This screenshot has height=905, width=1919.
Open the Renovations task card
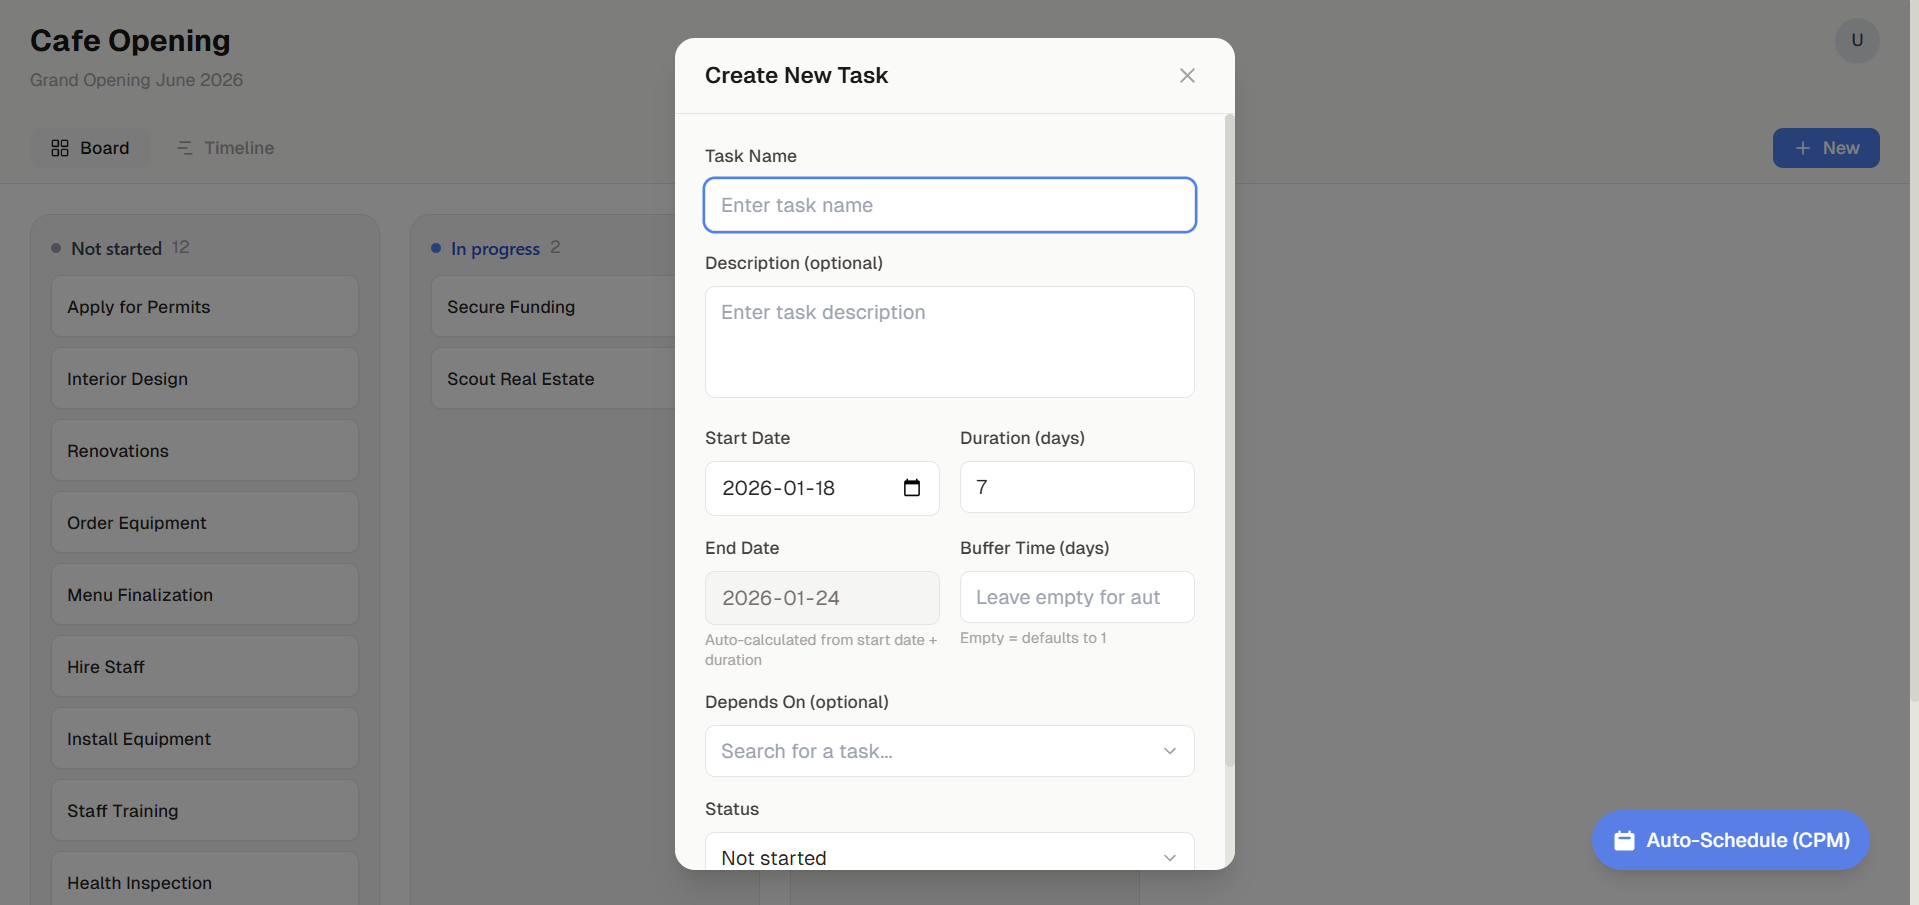[x=205, y=451]
